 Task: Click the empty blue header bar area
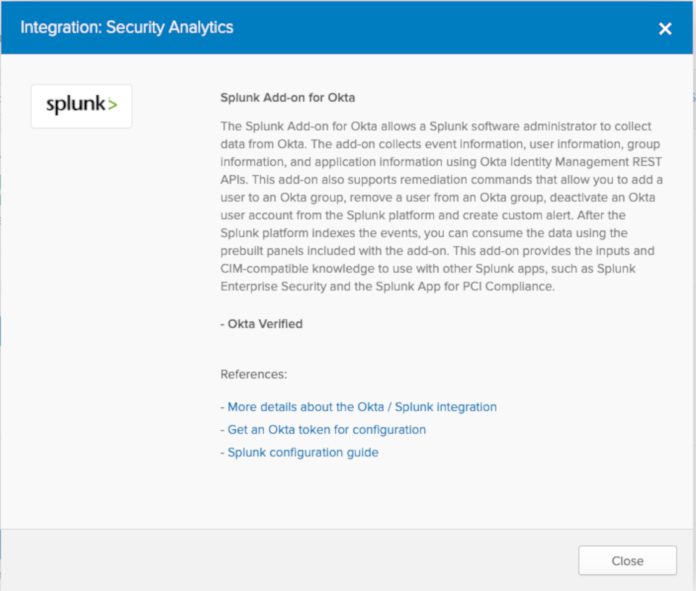coord(444,28)
